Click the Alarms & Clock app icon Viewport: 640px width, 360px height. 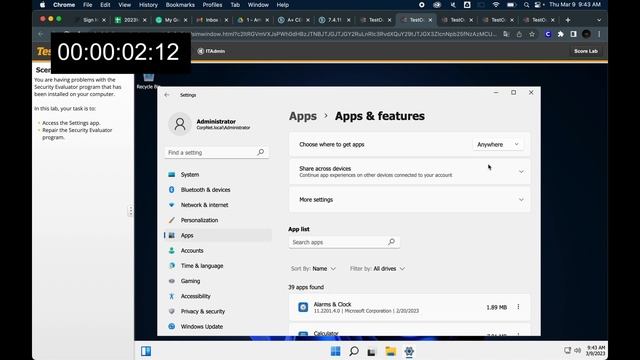coord(303,307)
